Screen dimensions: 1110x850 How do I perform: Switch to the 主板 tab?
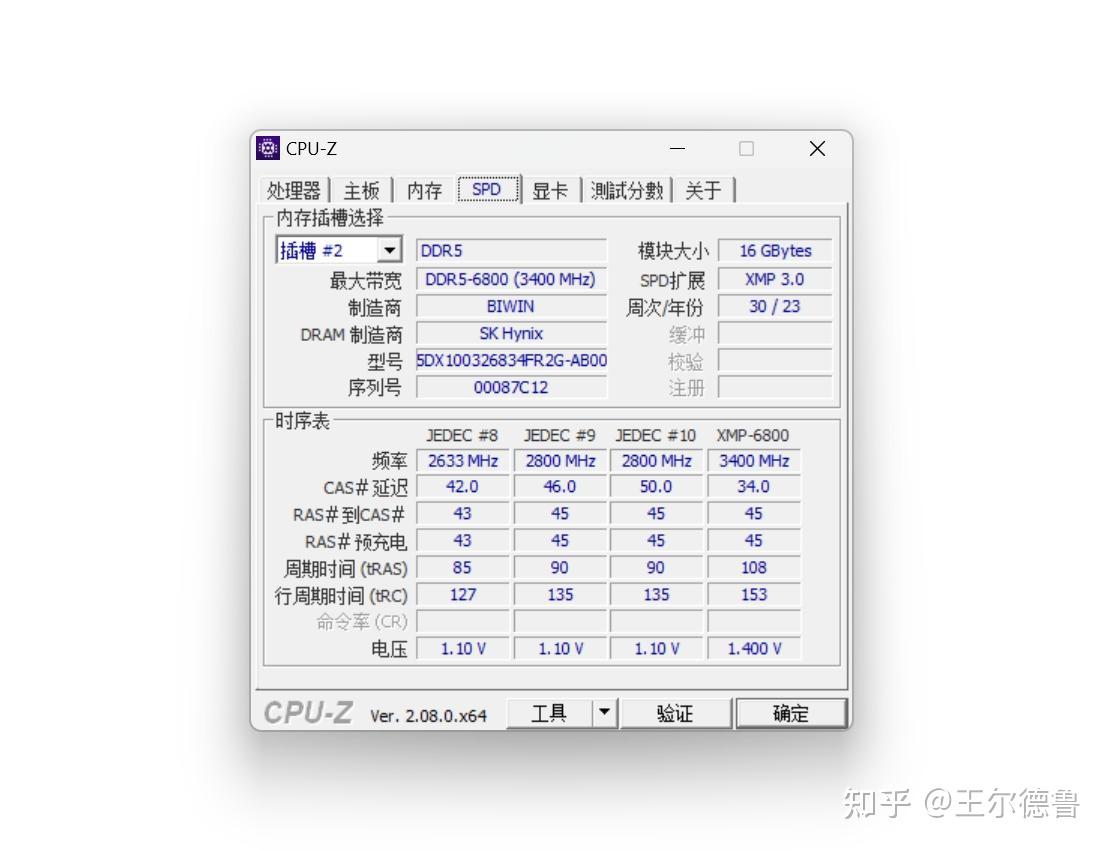(x=362, y=190)
